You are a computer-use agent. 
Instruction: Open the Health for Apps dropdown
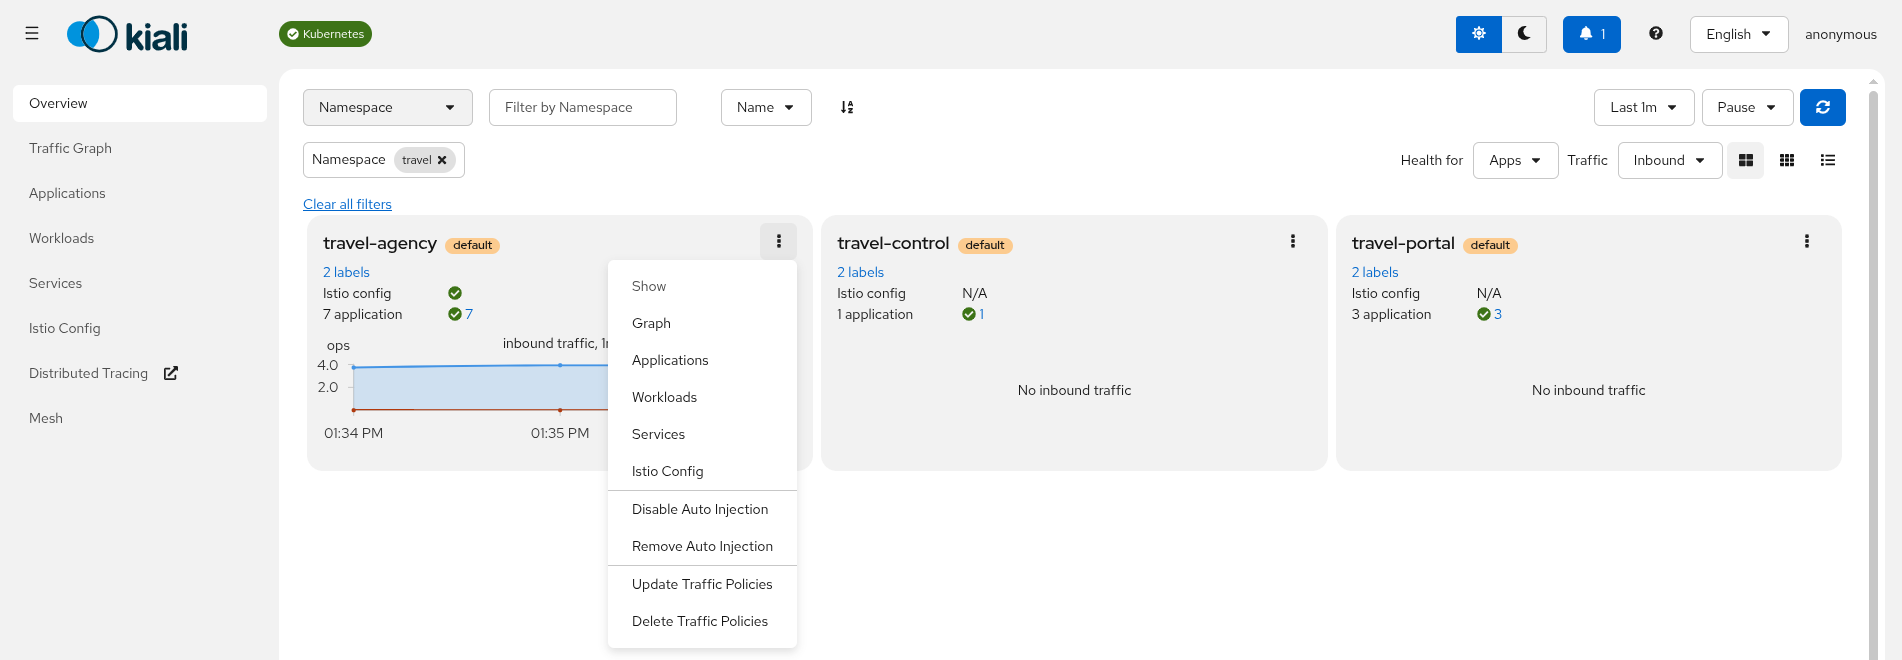pos(1515,160)
